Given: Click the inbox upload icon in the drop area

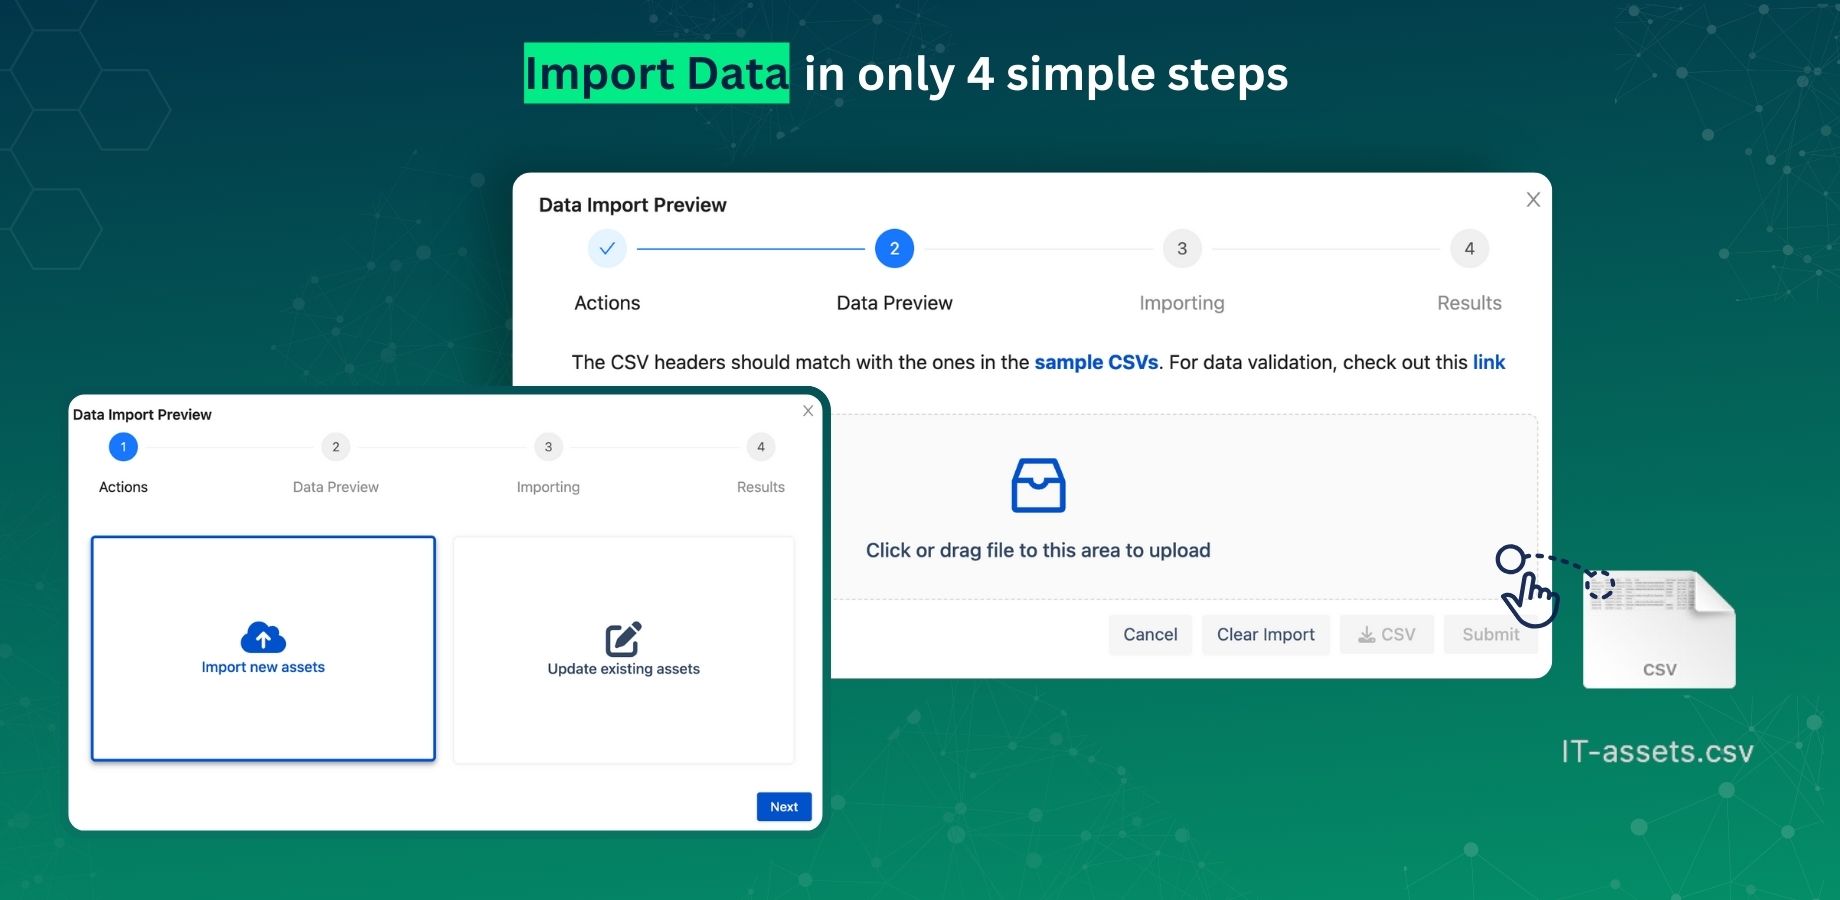Looking at the screenshot, I should pos(1038,485).
